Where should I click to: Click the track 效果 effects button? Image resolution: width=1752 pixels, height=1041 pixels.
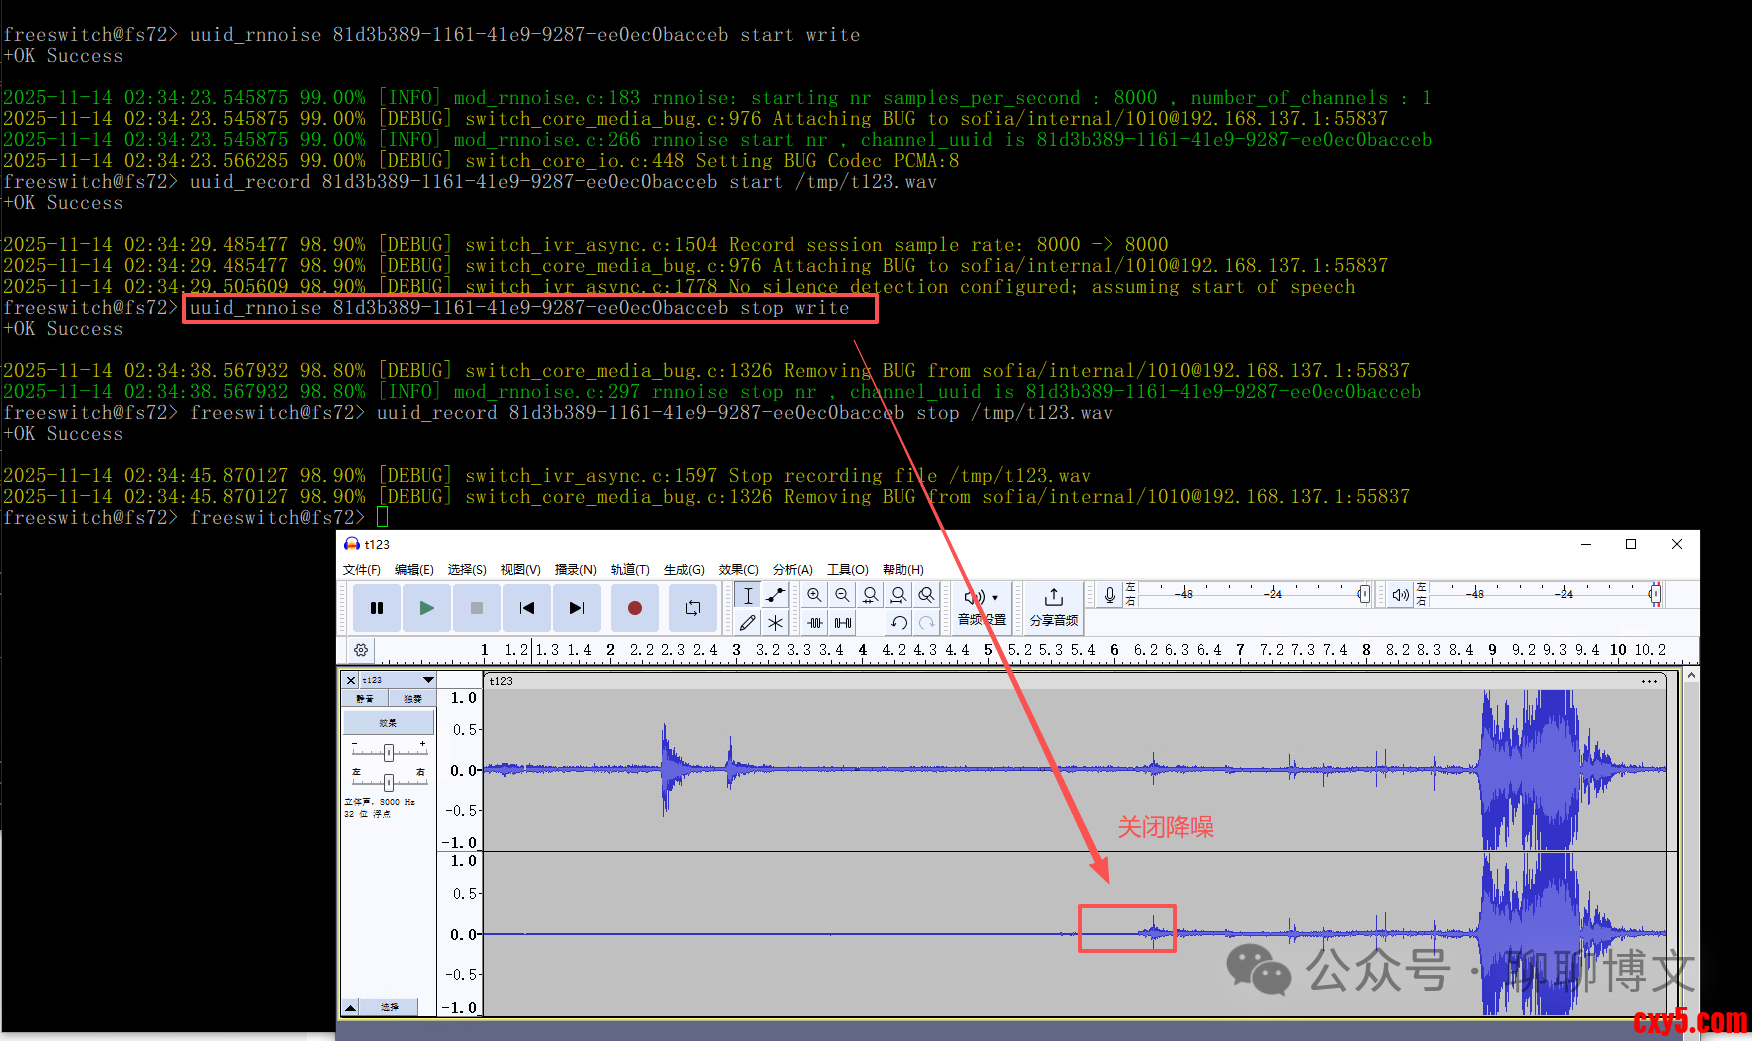[x=388, y=722]
